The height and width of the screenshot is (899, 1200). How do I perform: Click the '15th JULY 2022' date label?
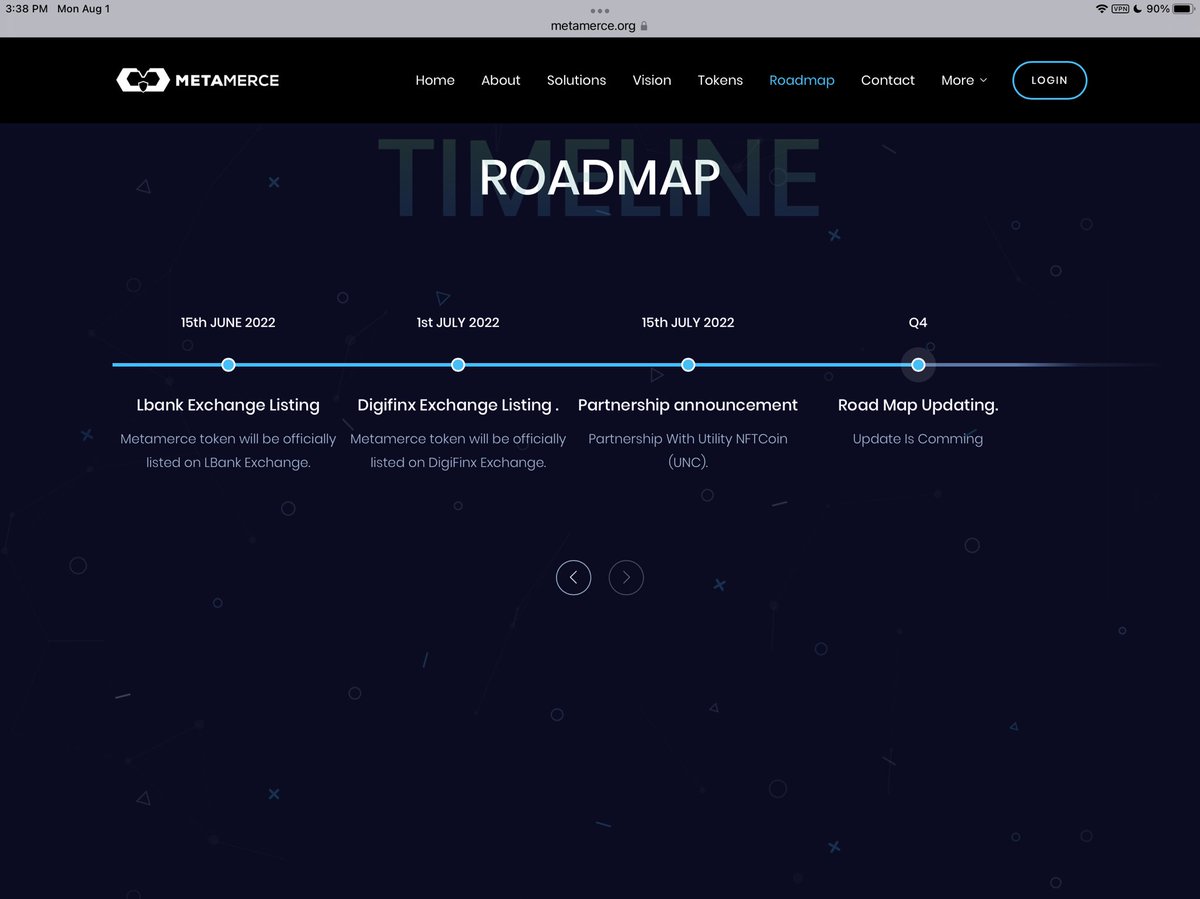[x=688, y=322]
